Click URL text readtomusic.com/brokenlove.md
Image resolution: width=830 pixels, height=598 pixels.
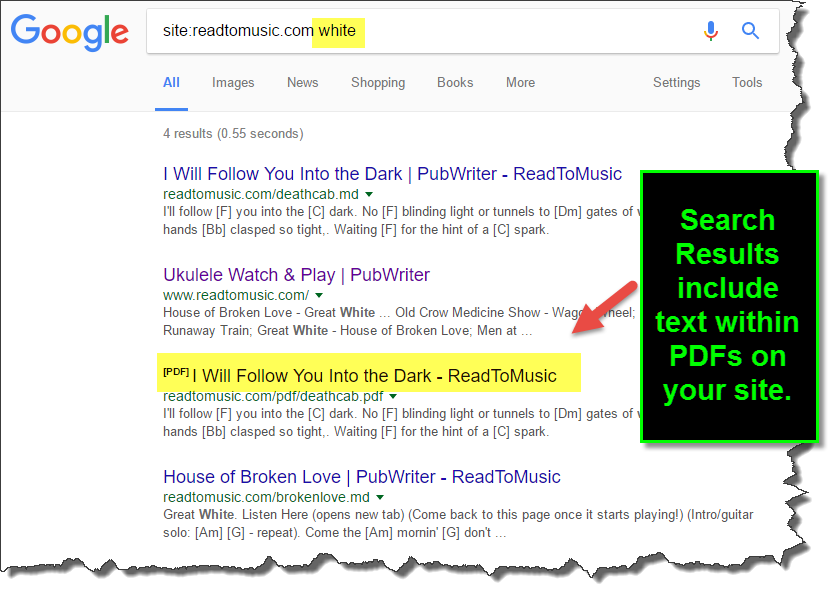click(x=266, y=497)
